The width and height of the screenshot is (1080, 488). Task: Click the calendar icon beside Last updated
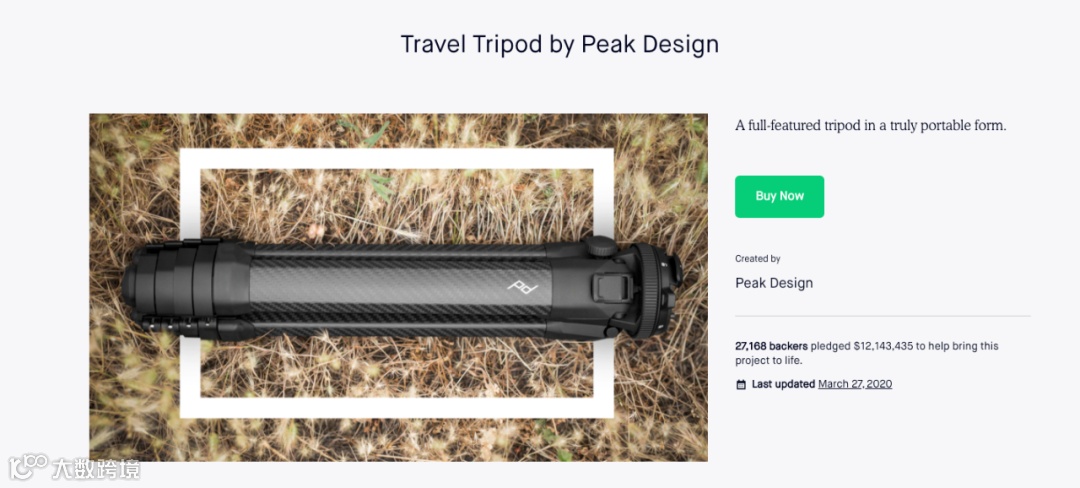coord(741,385)
